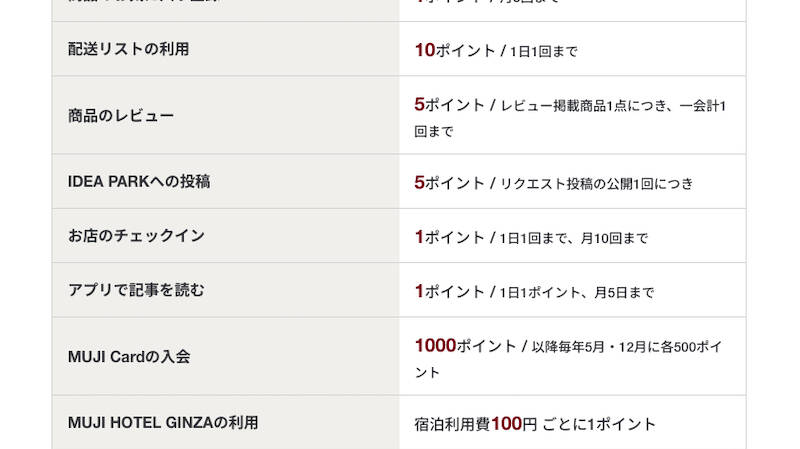The height and width of the screenshot is (449, 800).
Task: Click the red 5 in IDEA PARK row
Action: (x=419, y=182)
